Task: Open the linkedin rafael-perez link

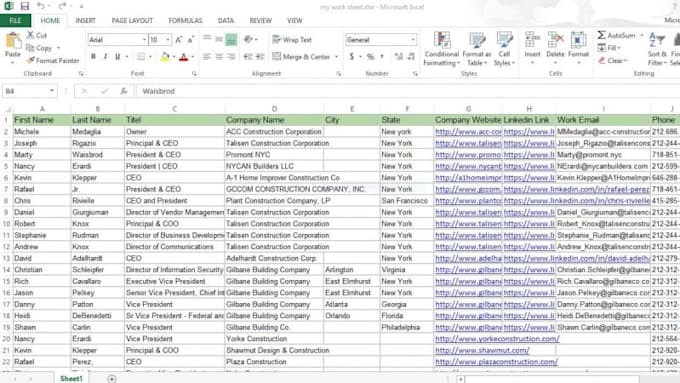Action: point(576,189)
